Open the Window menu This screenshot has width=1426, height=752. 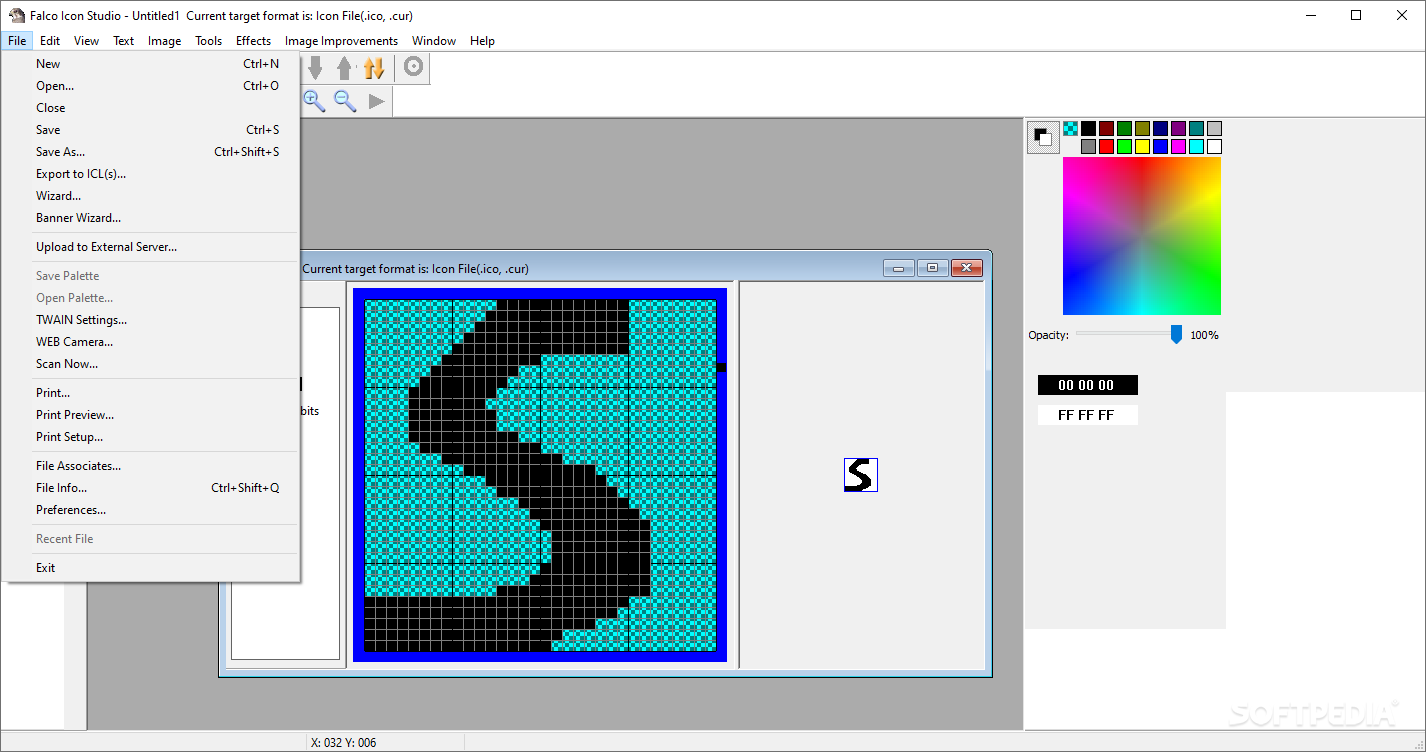click(434, 41)
